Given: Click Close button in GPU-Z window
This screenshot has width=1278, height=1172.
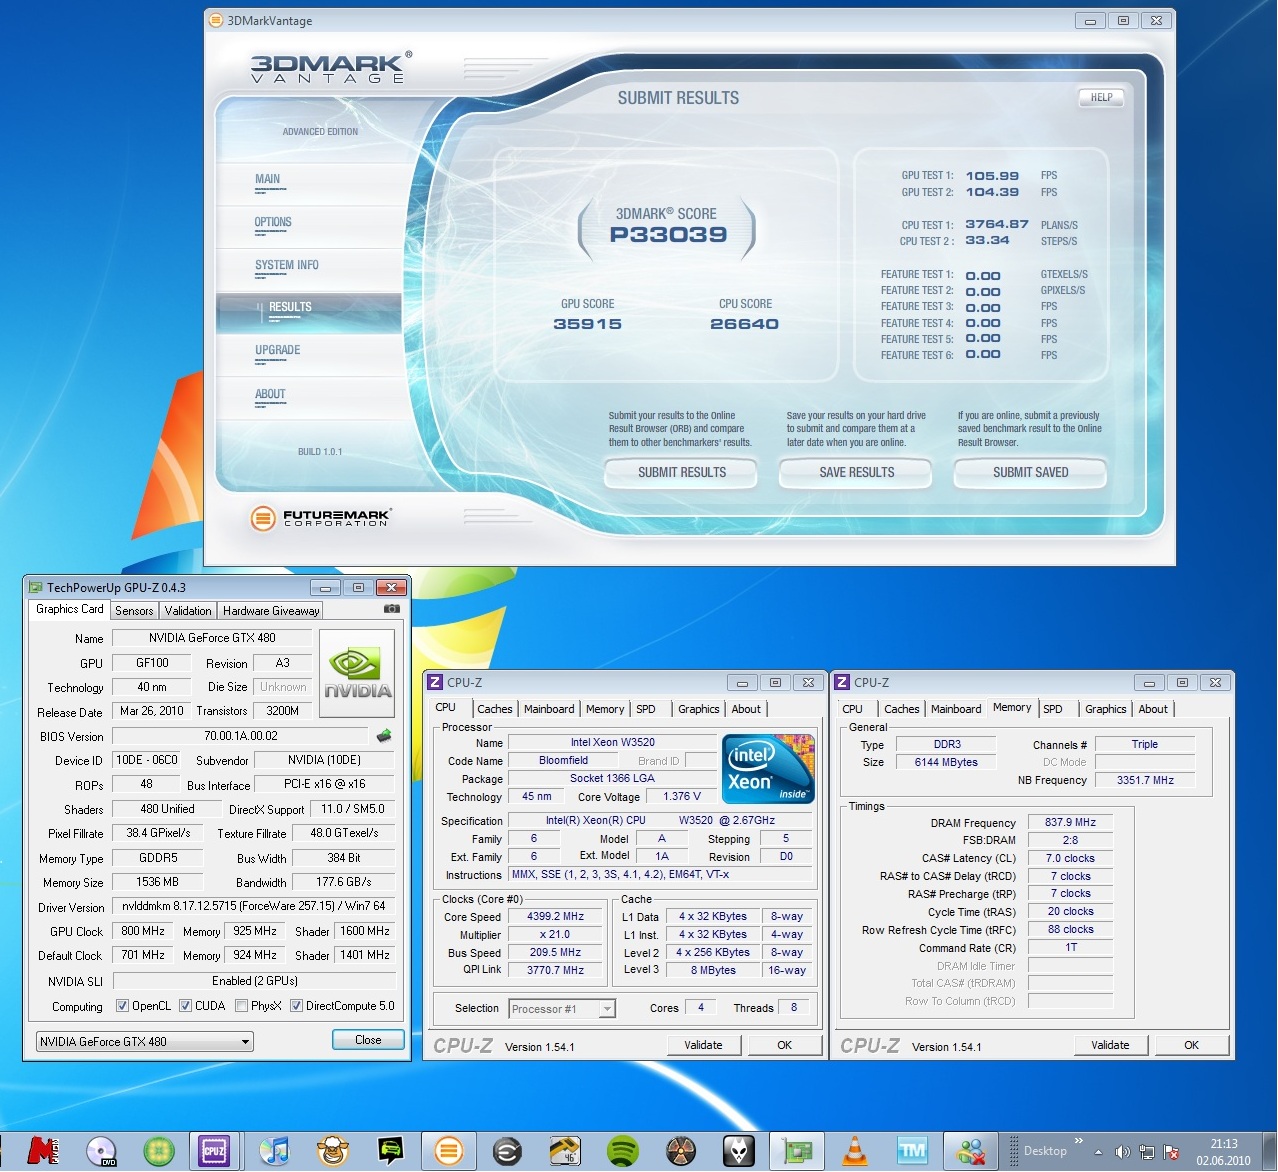Looking at the screenshot, I should (368, 1040).
